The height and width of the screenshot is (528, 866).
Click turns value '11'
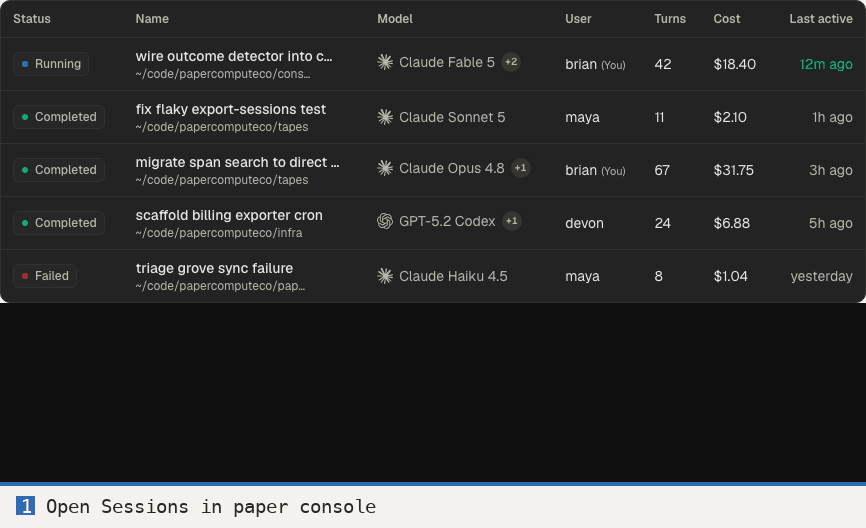tap(659, 117)
